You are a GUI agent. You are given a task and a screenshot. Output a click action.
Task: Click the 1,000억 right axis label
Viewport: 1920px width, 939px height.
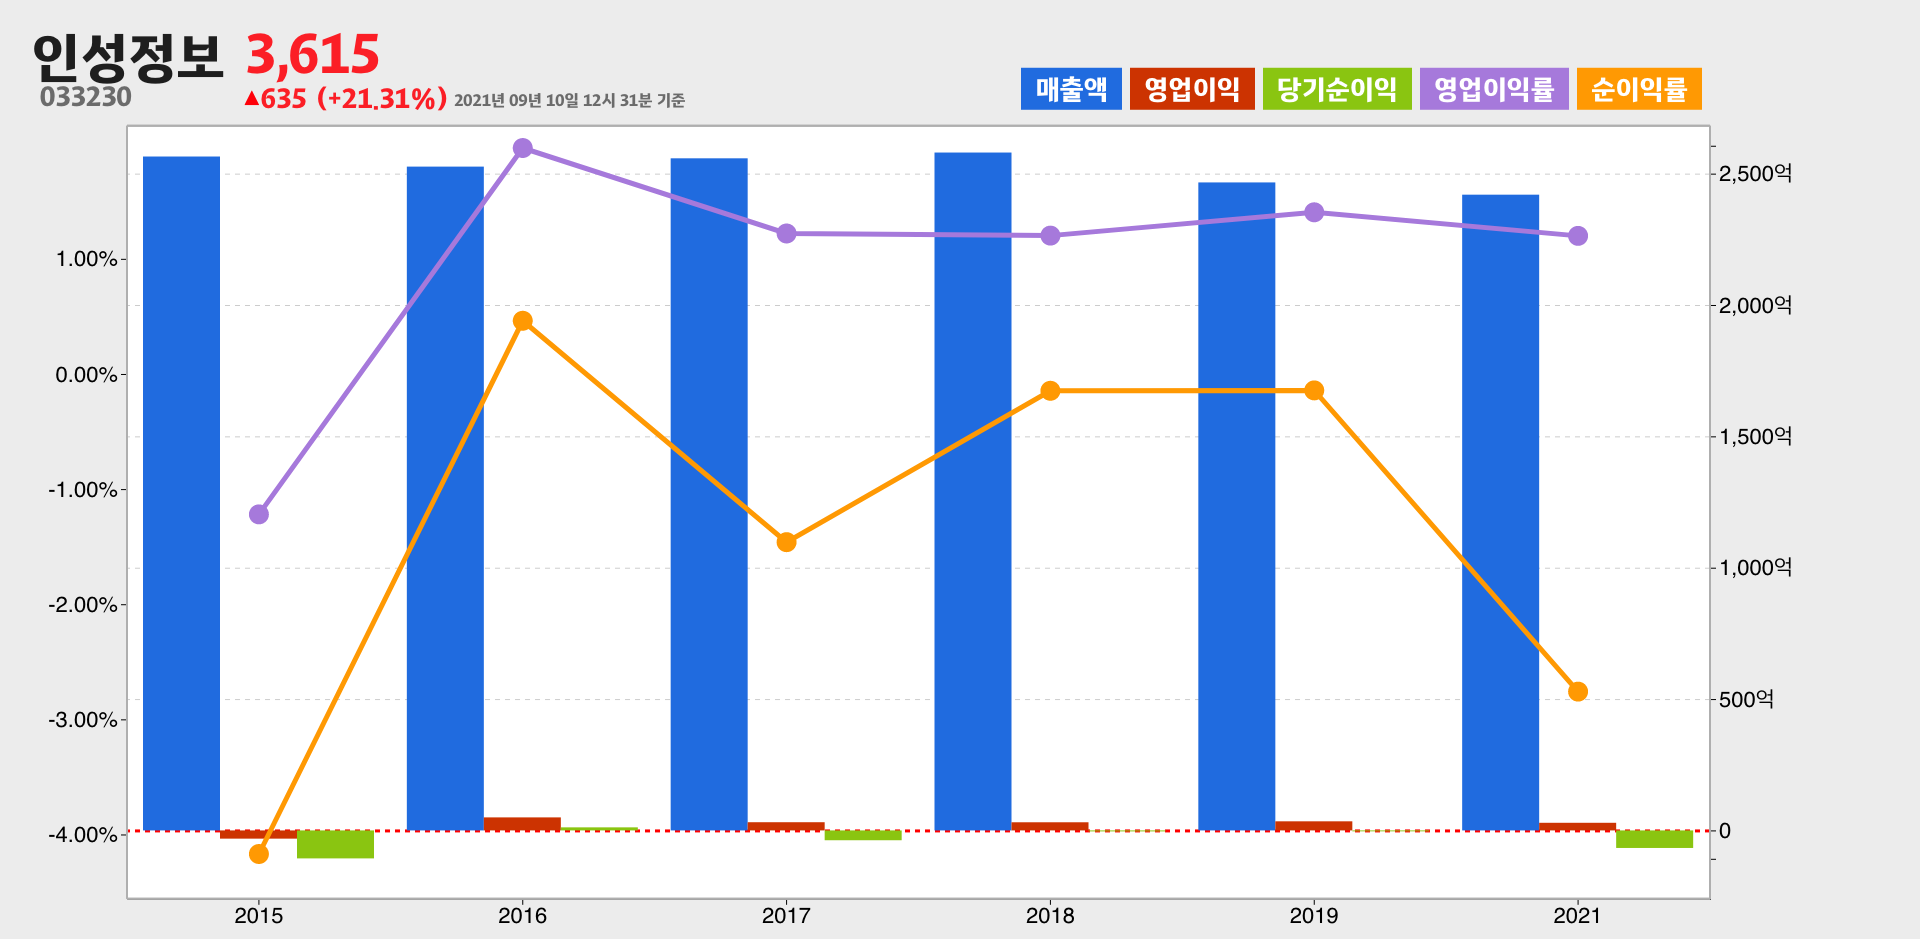[1755, 568]
